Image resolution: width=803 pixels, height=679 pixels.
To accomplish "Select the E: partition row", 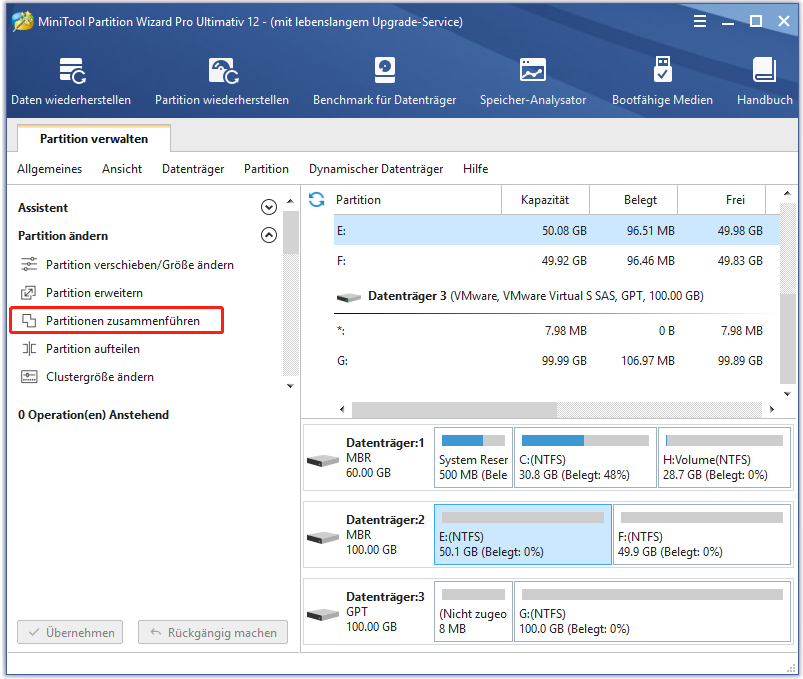I will (x=557, y=230).
